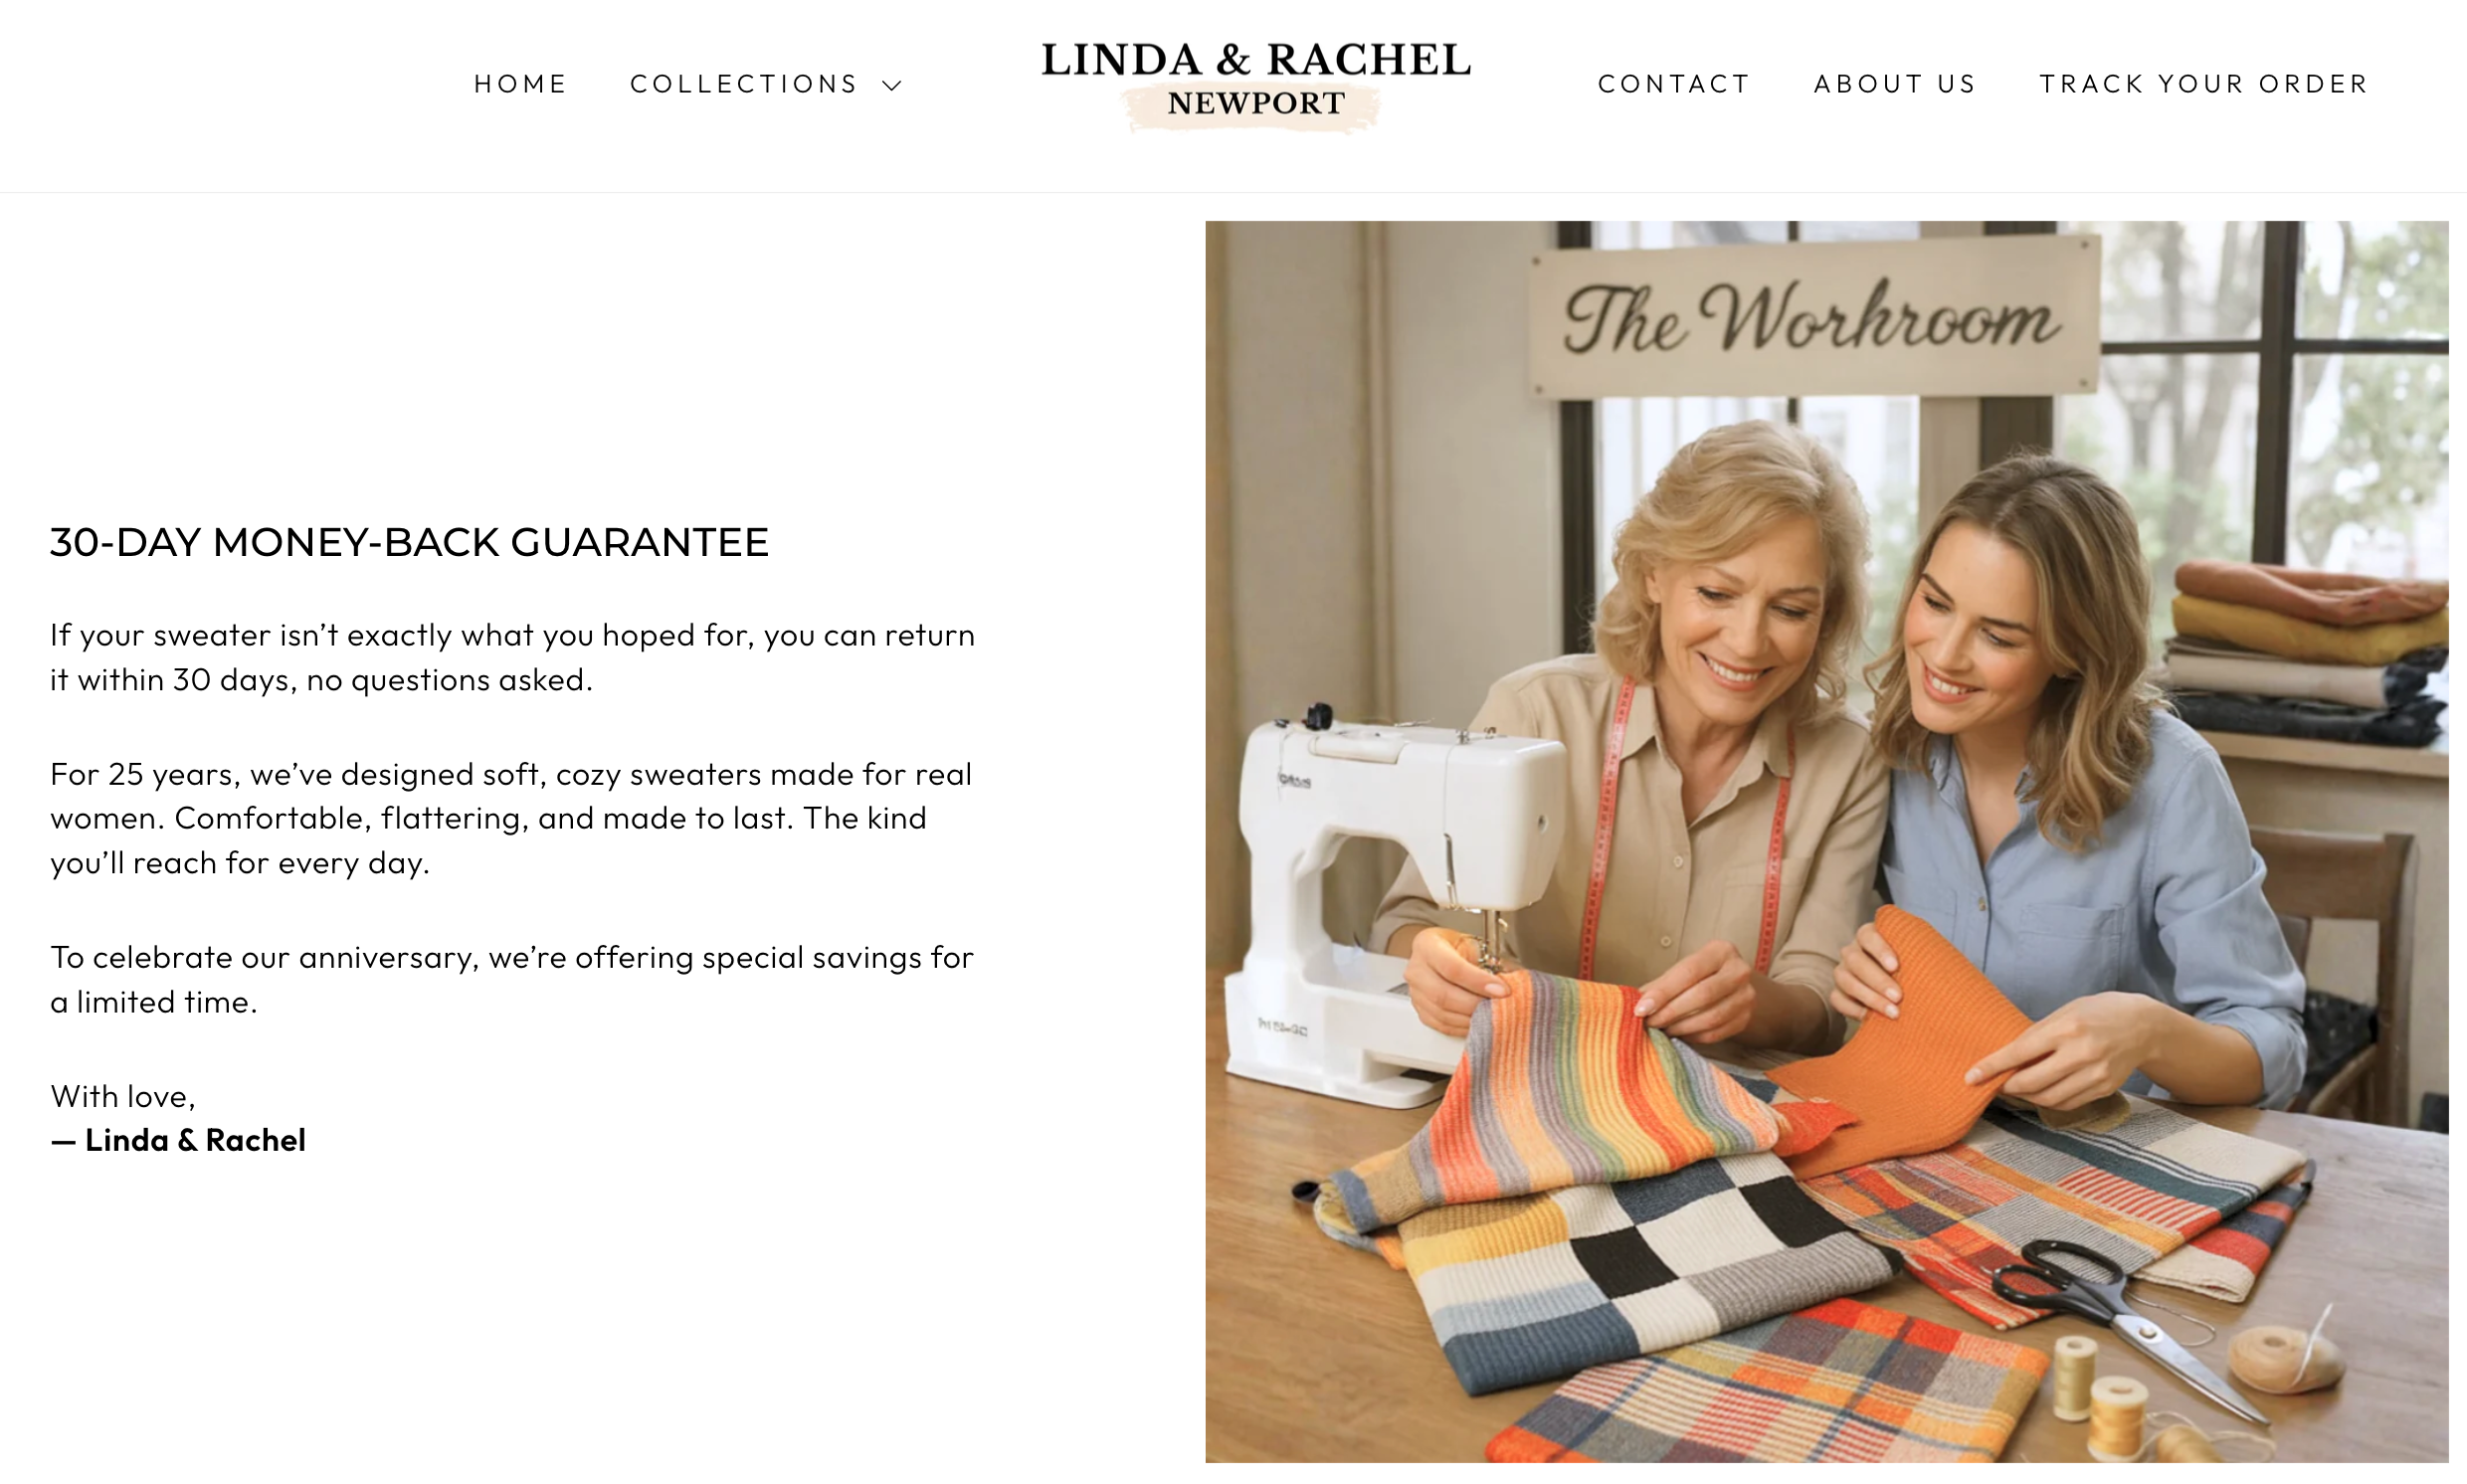This screenshot has height=1484, width=2467.
Task: Expand the chevron beside COLLECTIONS
Action: click(x=892, y=86)
